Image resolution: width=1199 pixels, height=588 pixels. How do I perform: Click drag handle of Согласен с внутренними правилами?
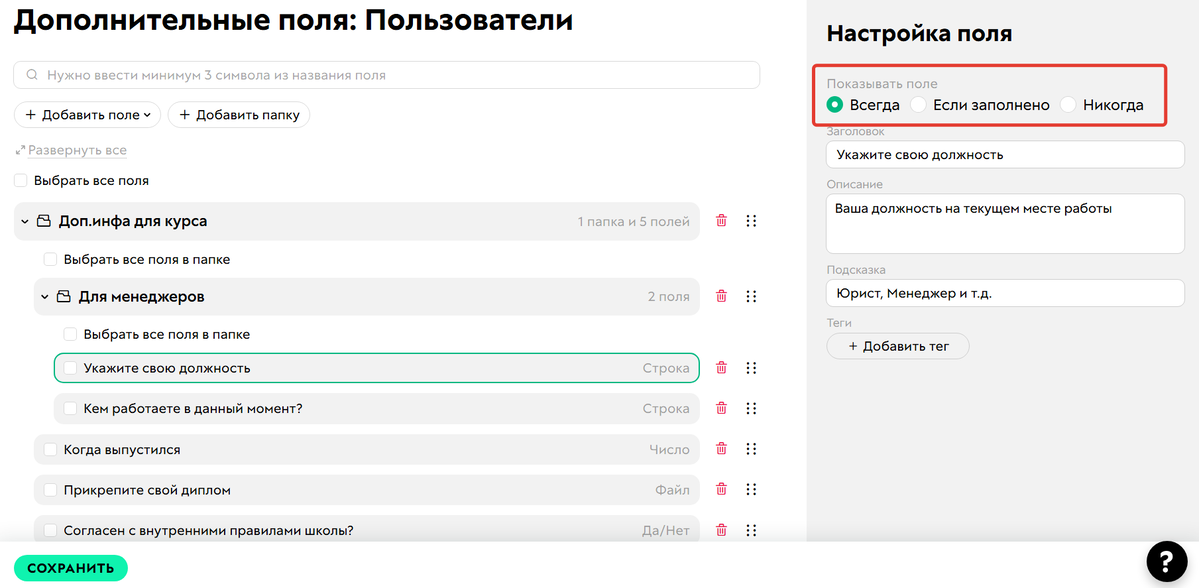(x=751, y=530)
